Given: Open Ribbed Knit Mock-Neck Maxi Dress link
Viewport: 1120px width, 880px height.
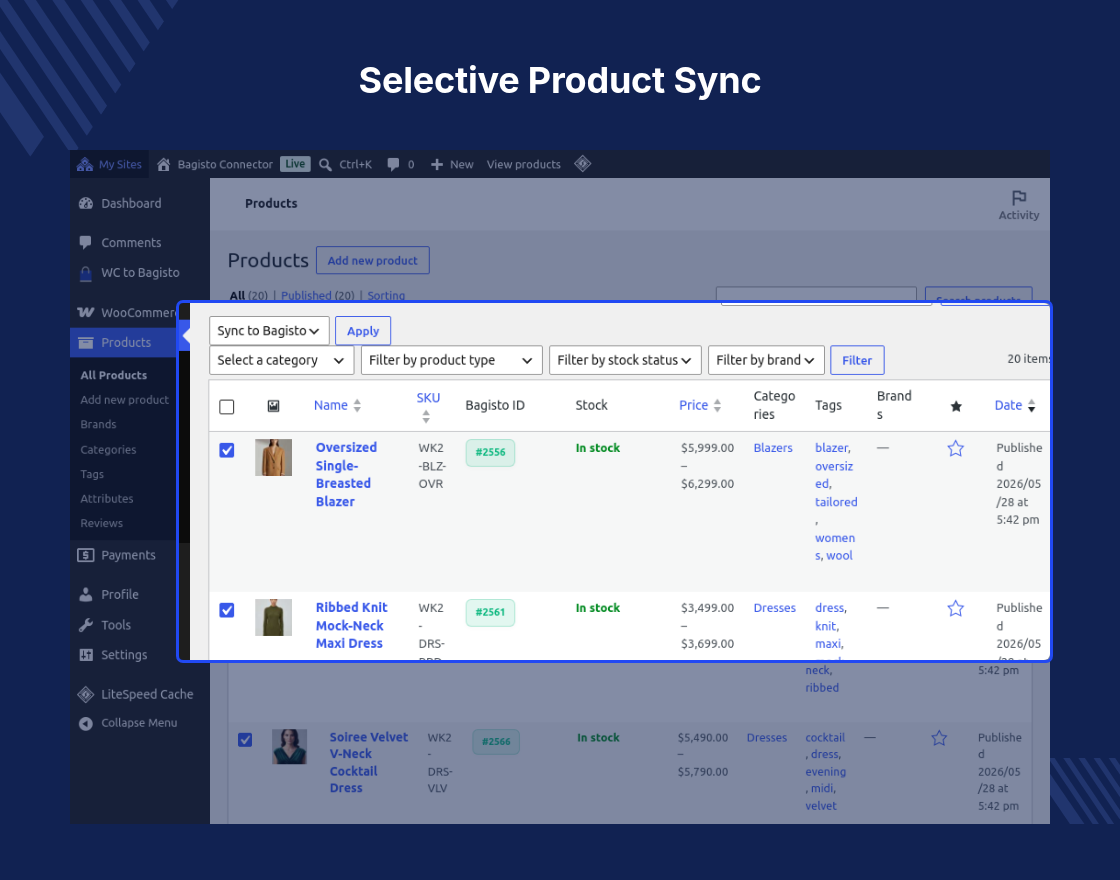Looking at the screenshot, I should tap(351, 625).
